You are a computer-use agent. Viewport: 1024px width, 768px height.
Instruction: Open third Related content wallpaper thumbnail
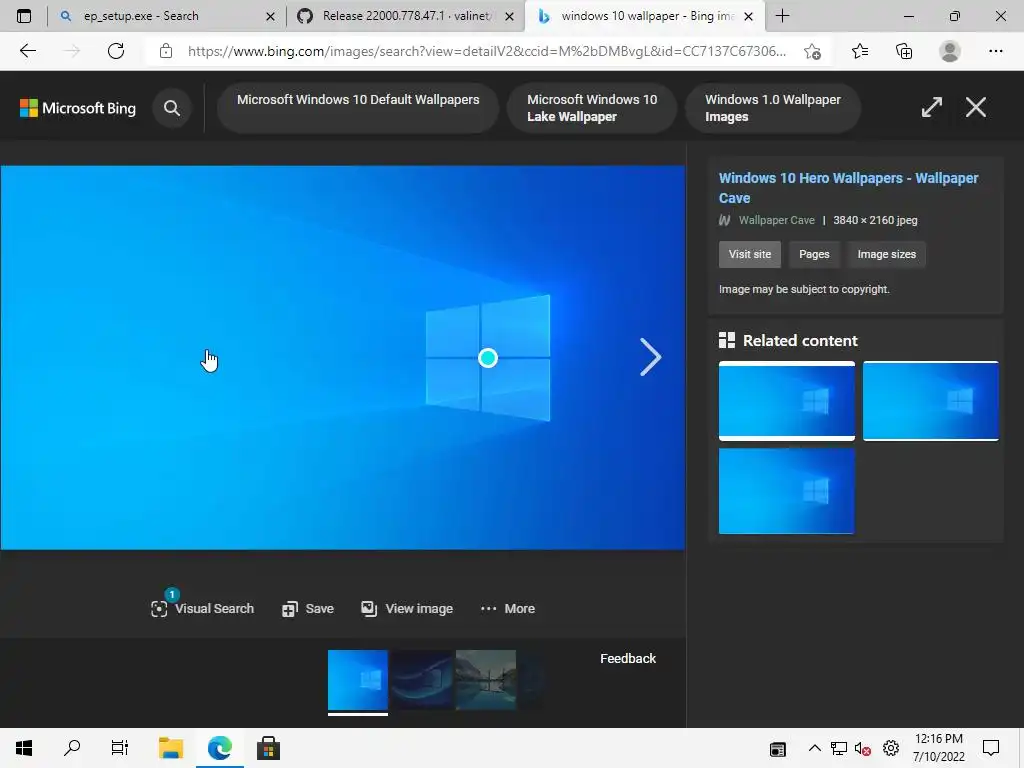pos(786,490)
